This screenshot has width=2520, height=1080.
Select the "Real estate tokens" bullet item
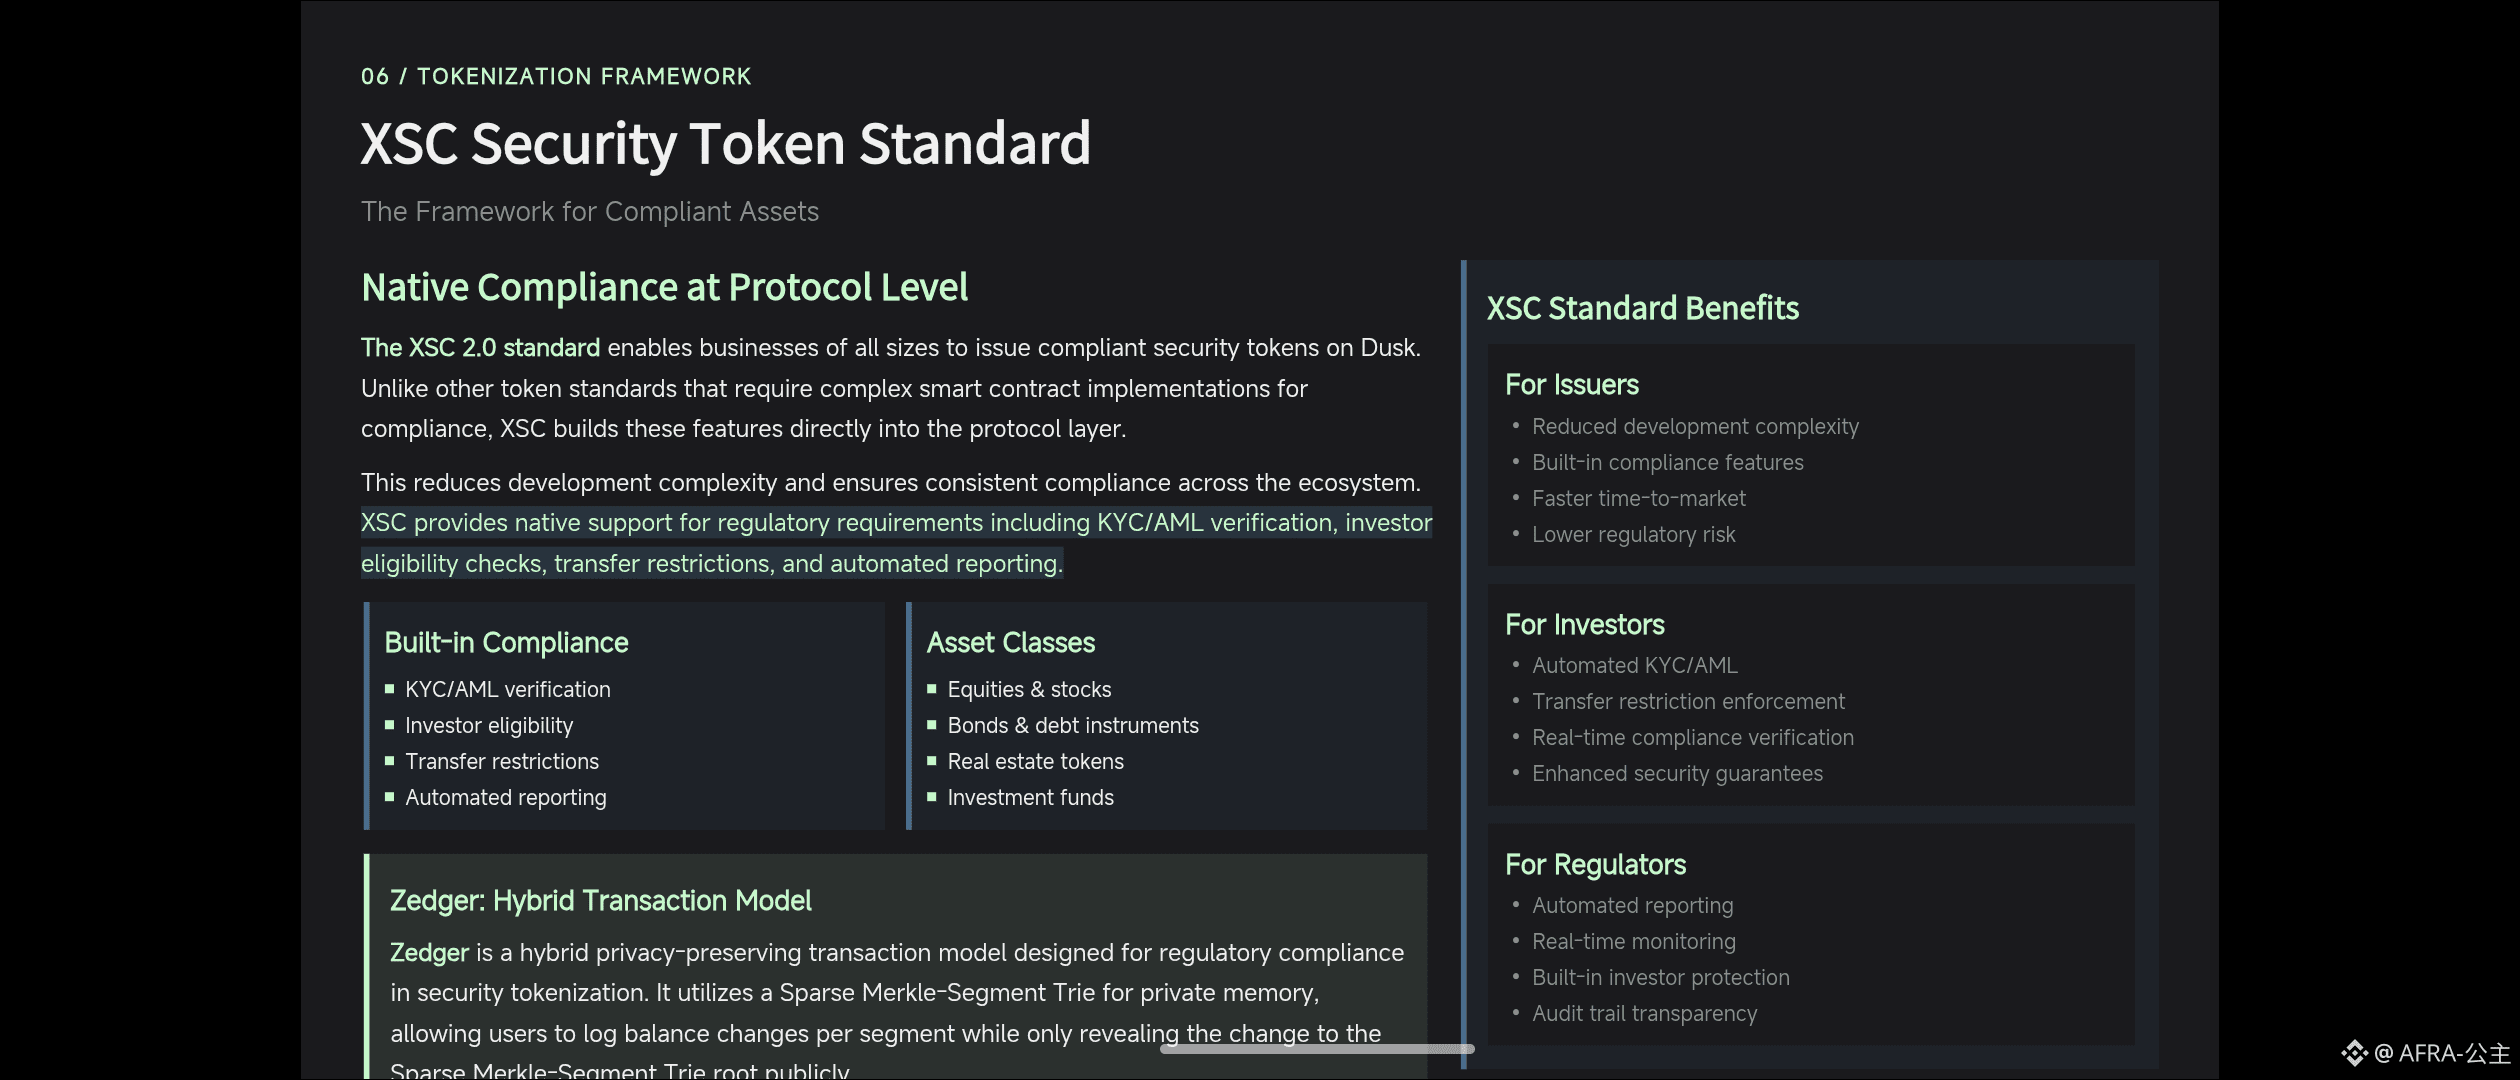1035,762
